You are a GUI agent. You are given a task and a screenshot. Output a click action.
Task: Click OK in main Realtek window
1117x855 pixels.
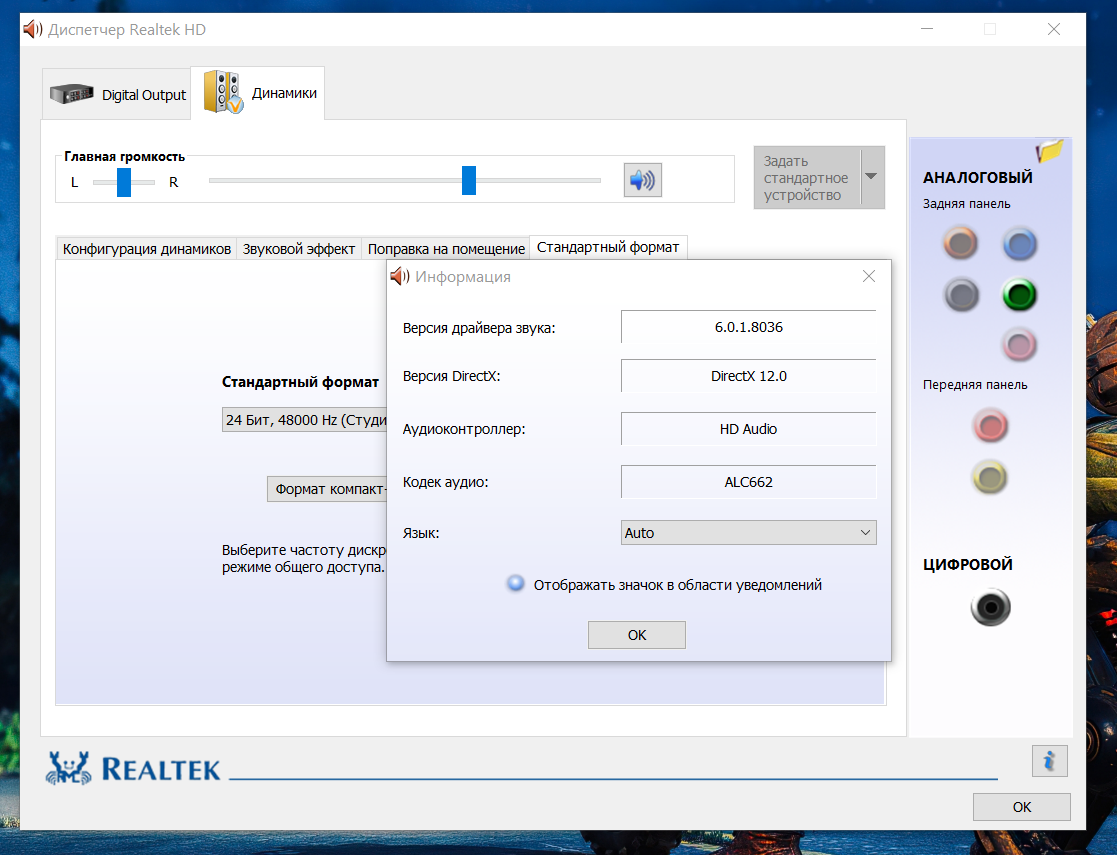pyautogui.click(x=1022, y=807)
